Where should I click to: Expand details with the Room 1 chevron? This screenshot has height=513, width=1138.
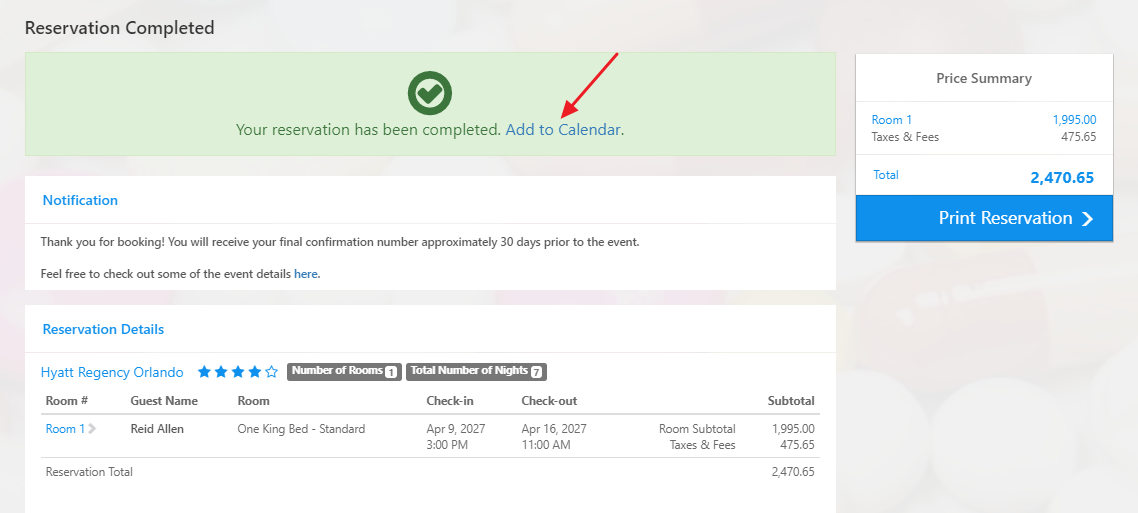coord(92,429)
